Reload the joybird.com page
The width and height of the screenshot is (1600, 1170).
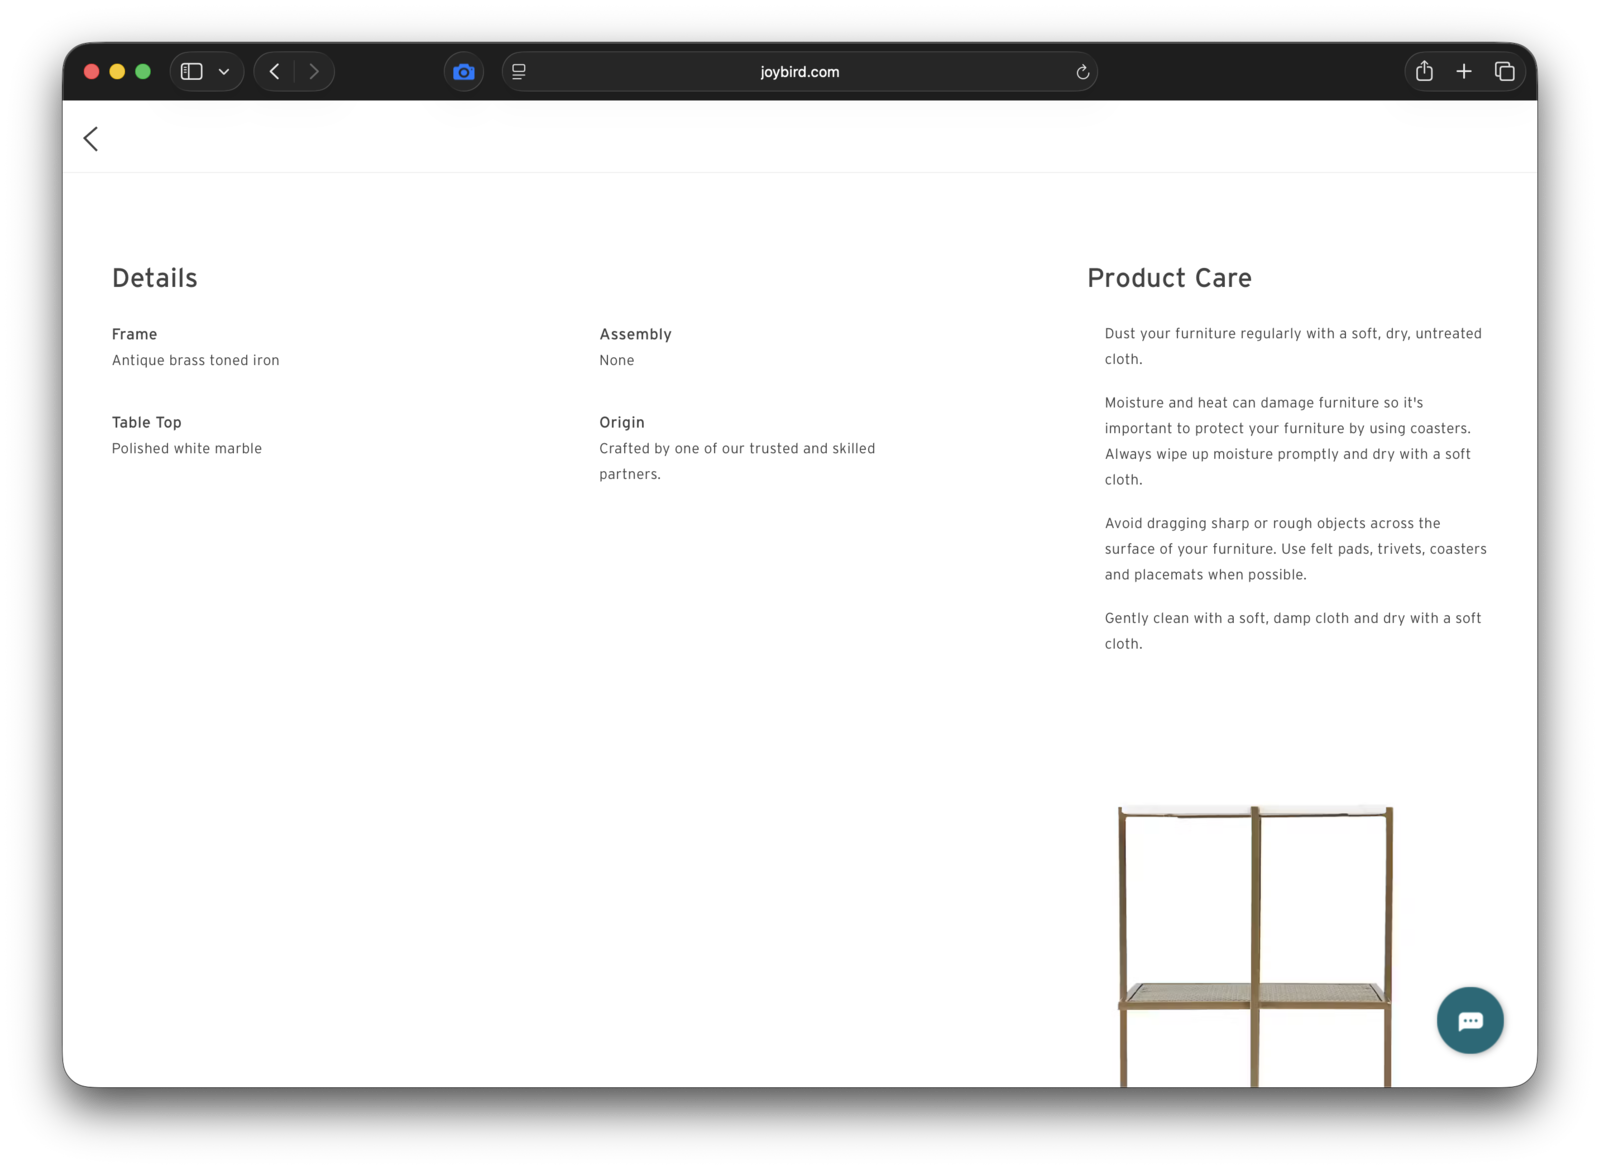tap(1082, 72)
